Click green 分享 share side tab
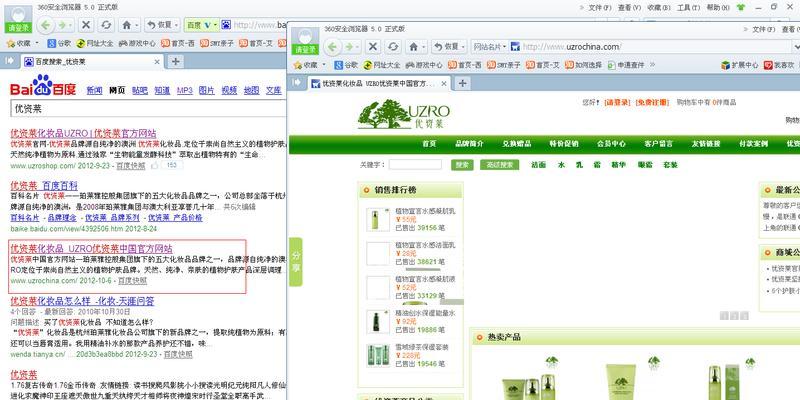 [296, 262]
